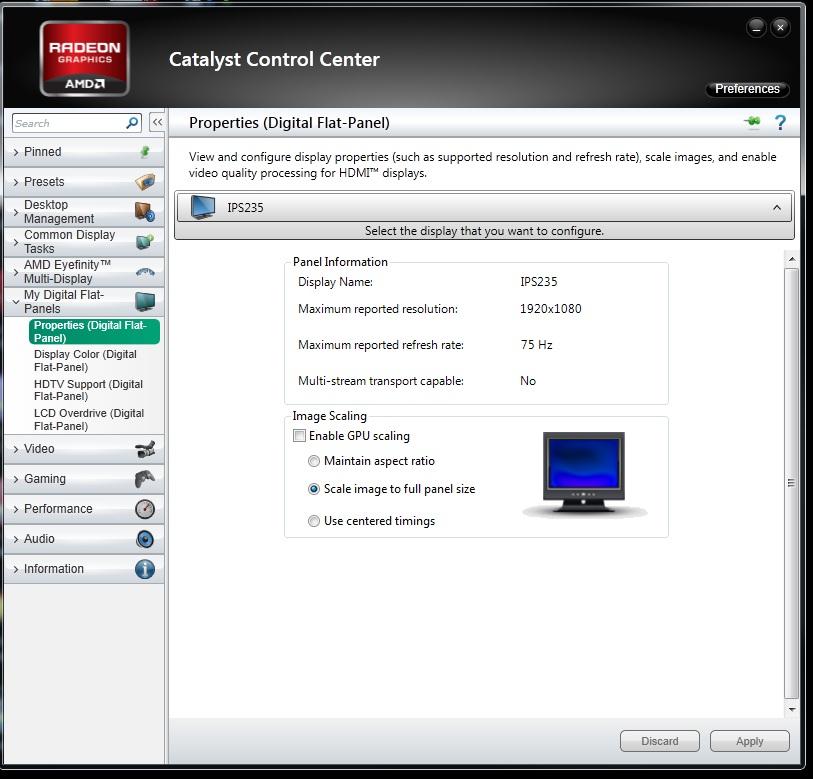Click the IPS235 monitor icon in display selector
The image size is (813, 779).
tap(203, 207)
